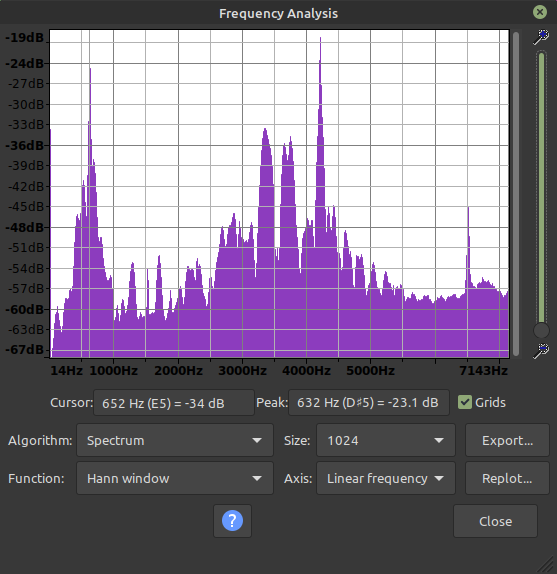Click the vertical zoom slider knob
The width and height of the screenshot is (557, 574).
541,330
